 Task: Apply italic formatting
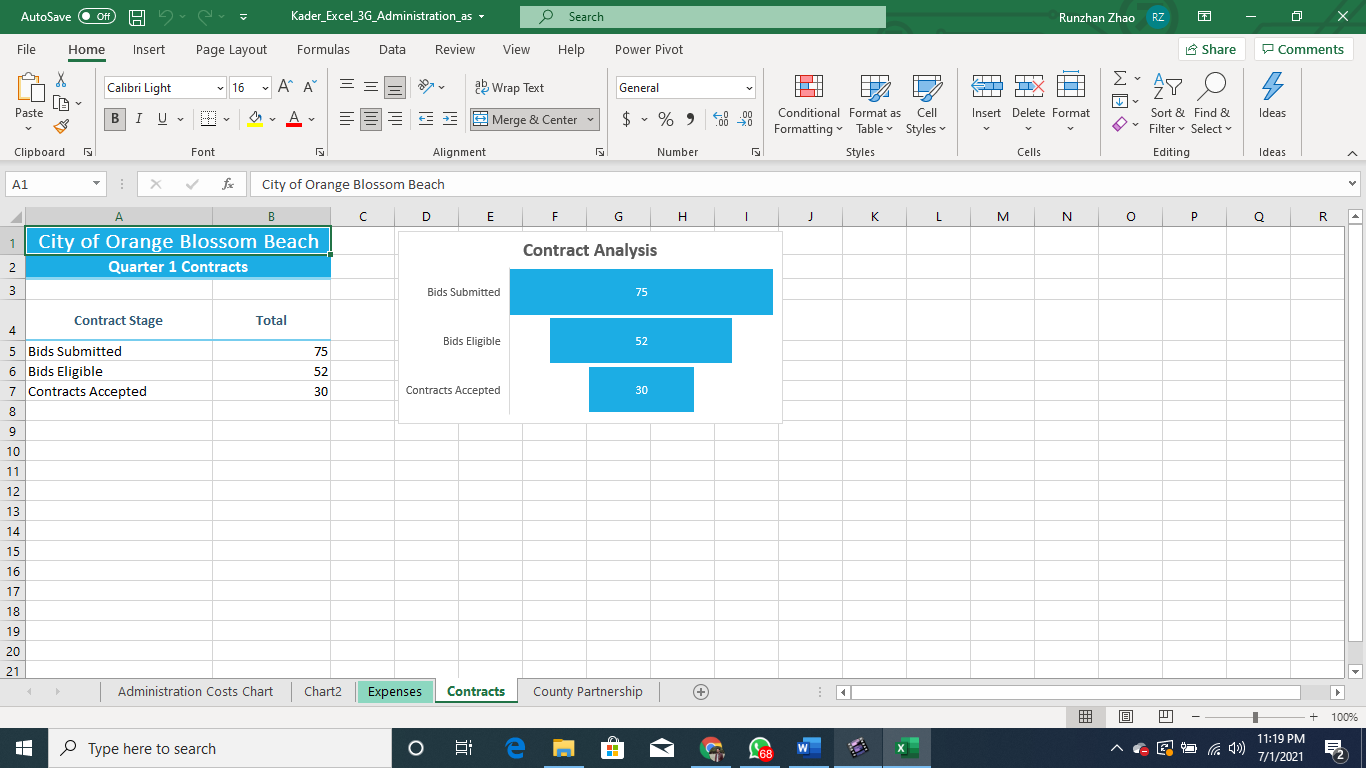click(138, 119)
